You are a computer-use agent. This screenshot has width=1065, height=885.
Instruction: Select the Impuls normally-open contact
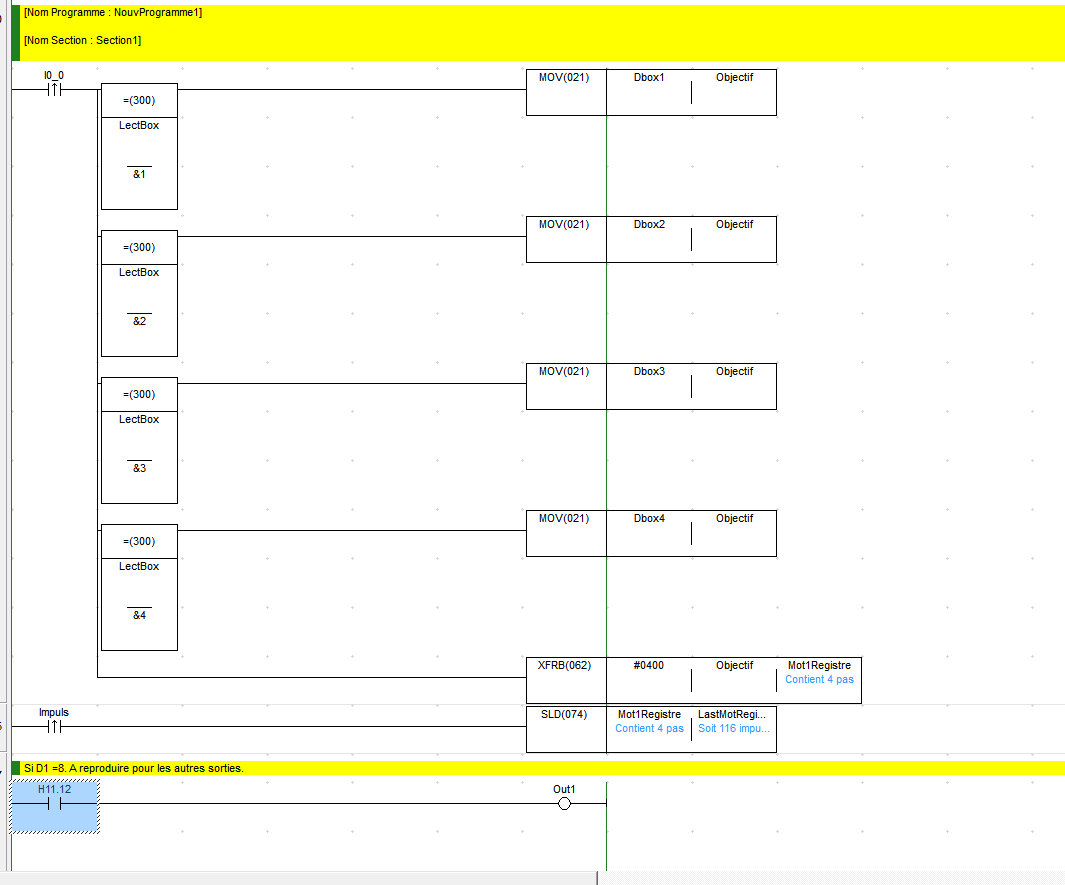pyautogui.click(x=54, y=727)
